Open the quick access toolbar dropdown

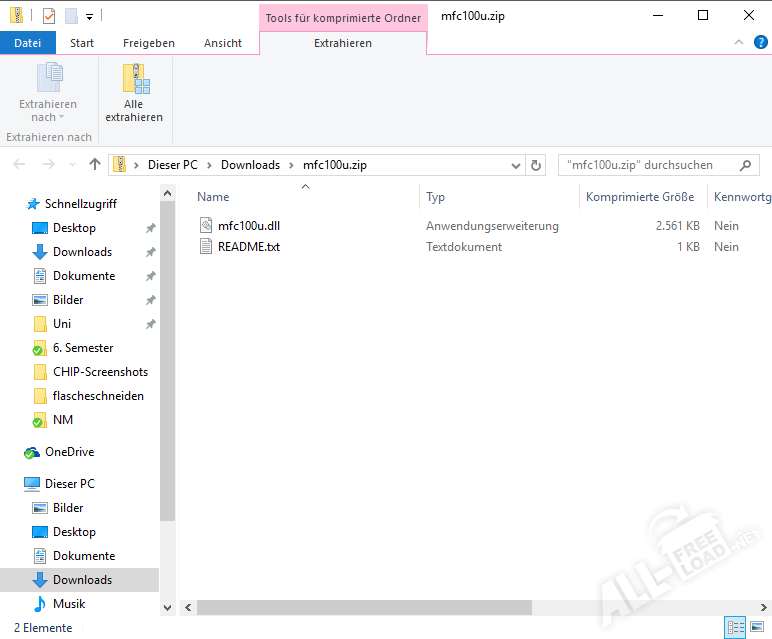click(x=89, y=16)
